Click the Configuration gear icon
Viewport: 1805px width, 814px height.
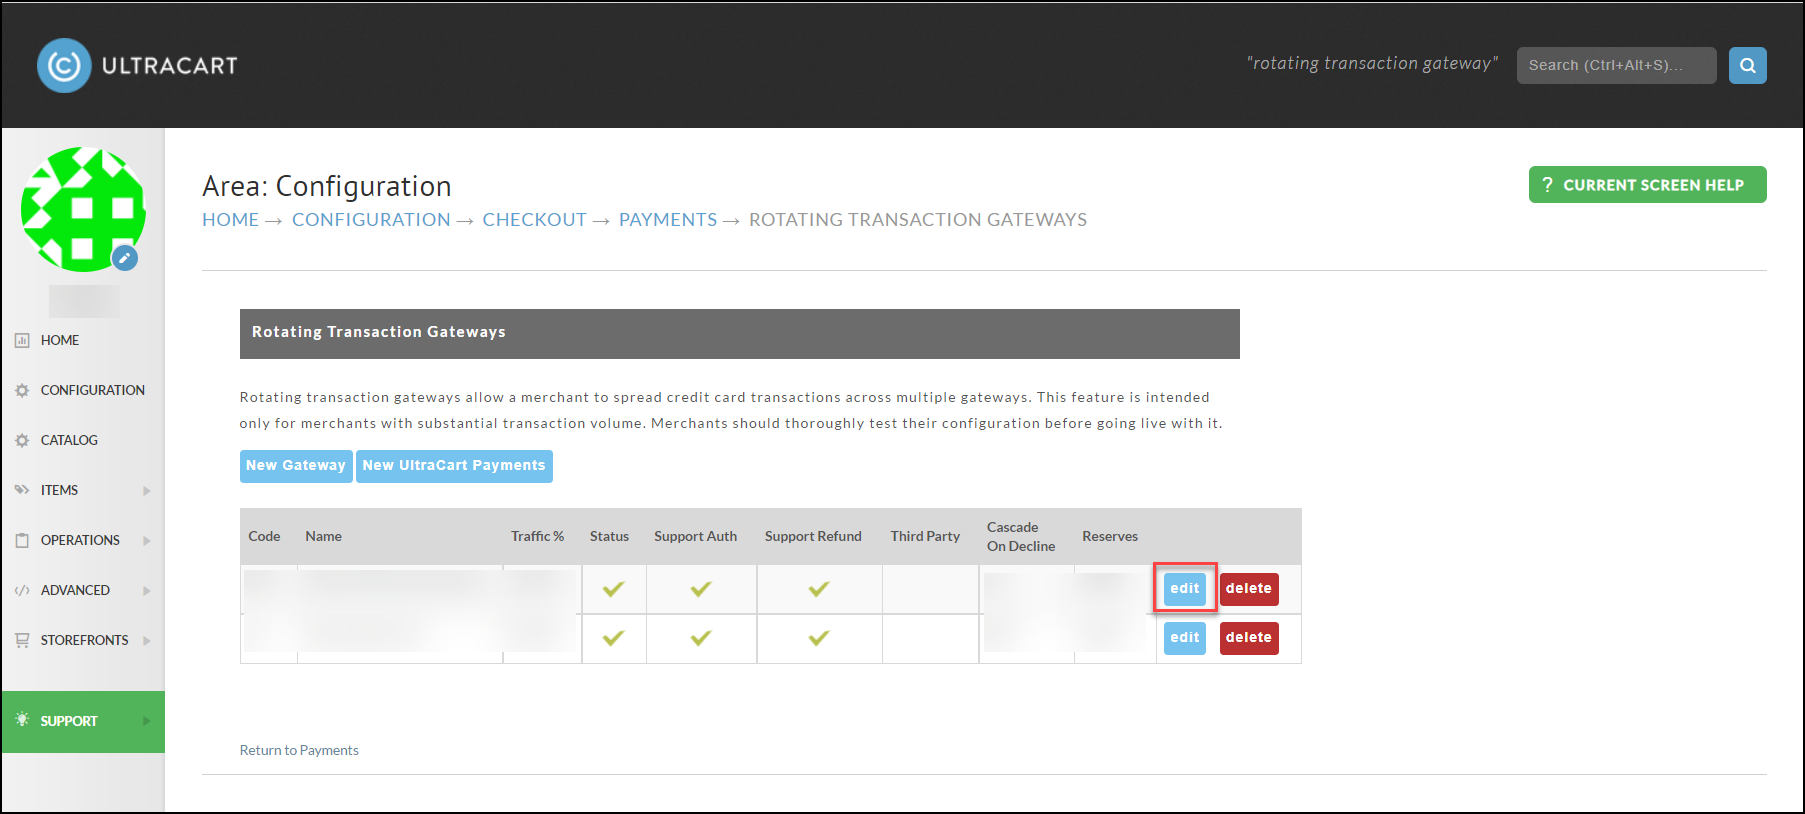point(22,390)
